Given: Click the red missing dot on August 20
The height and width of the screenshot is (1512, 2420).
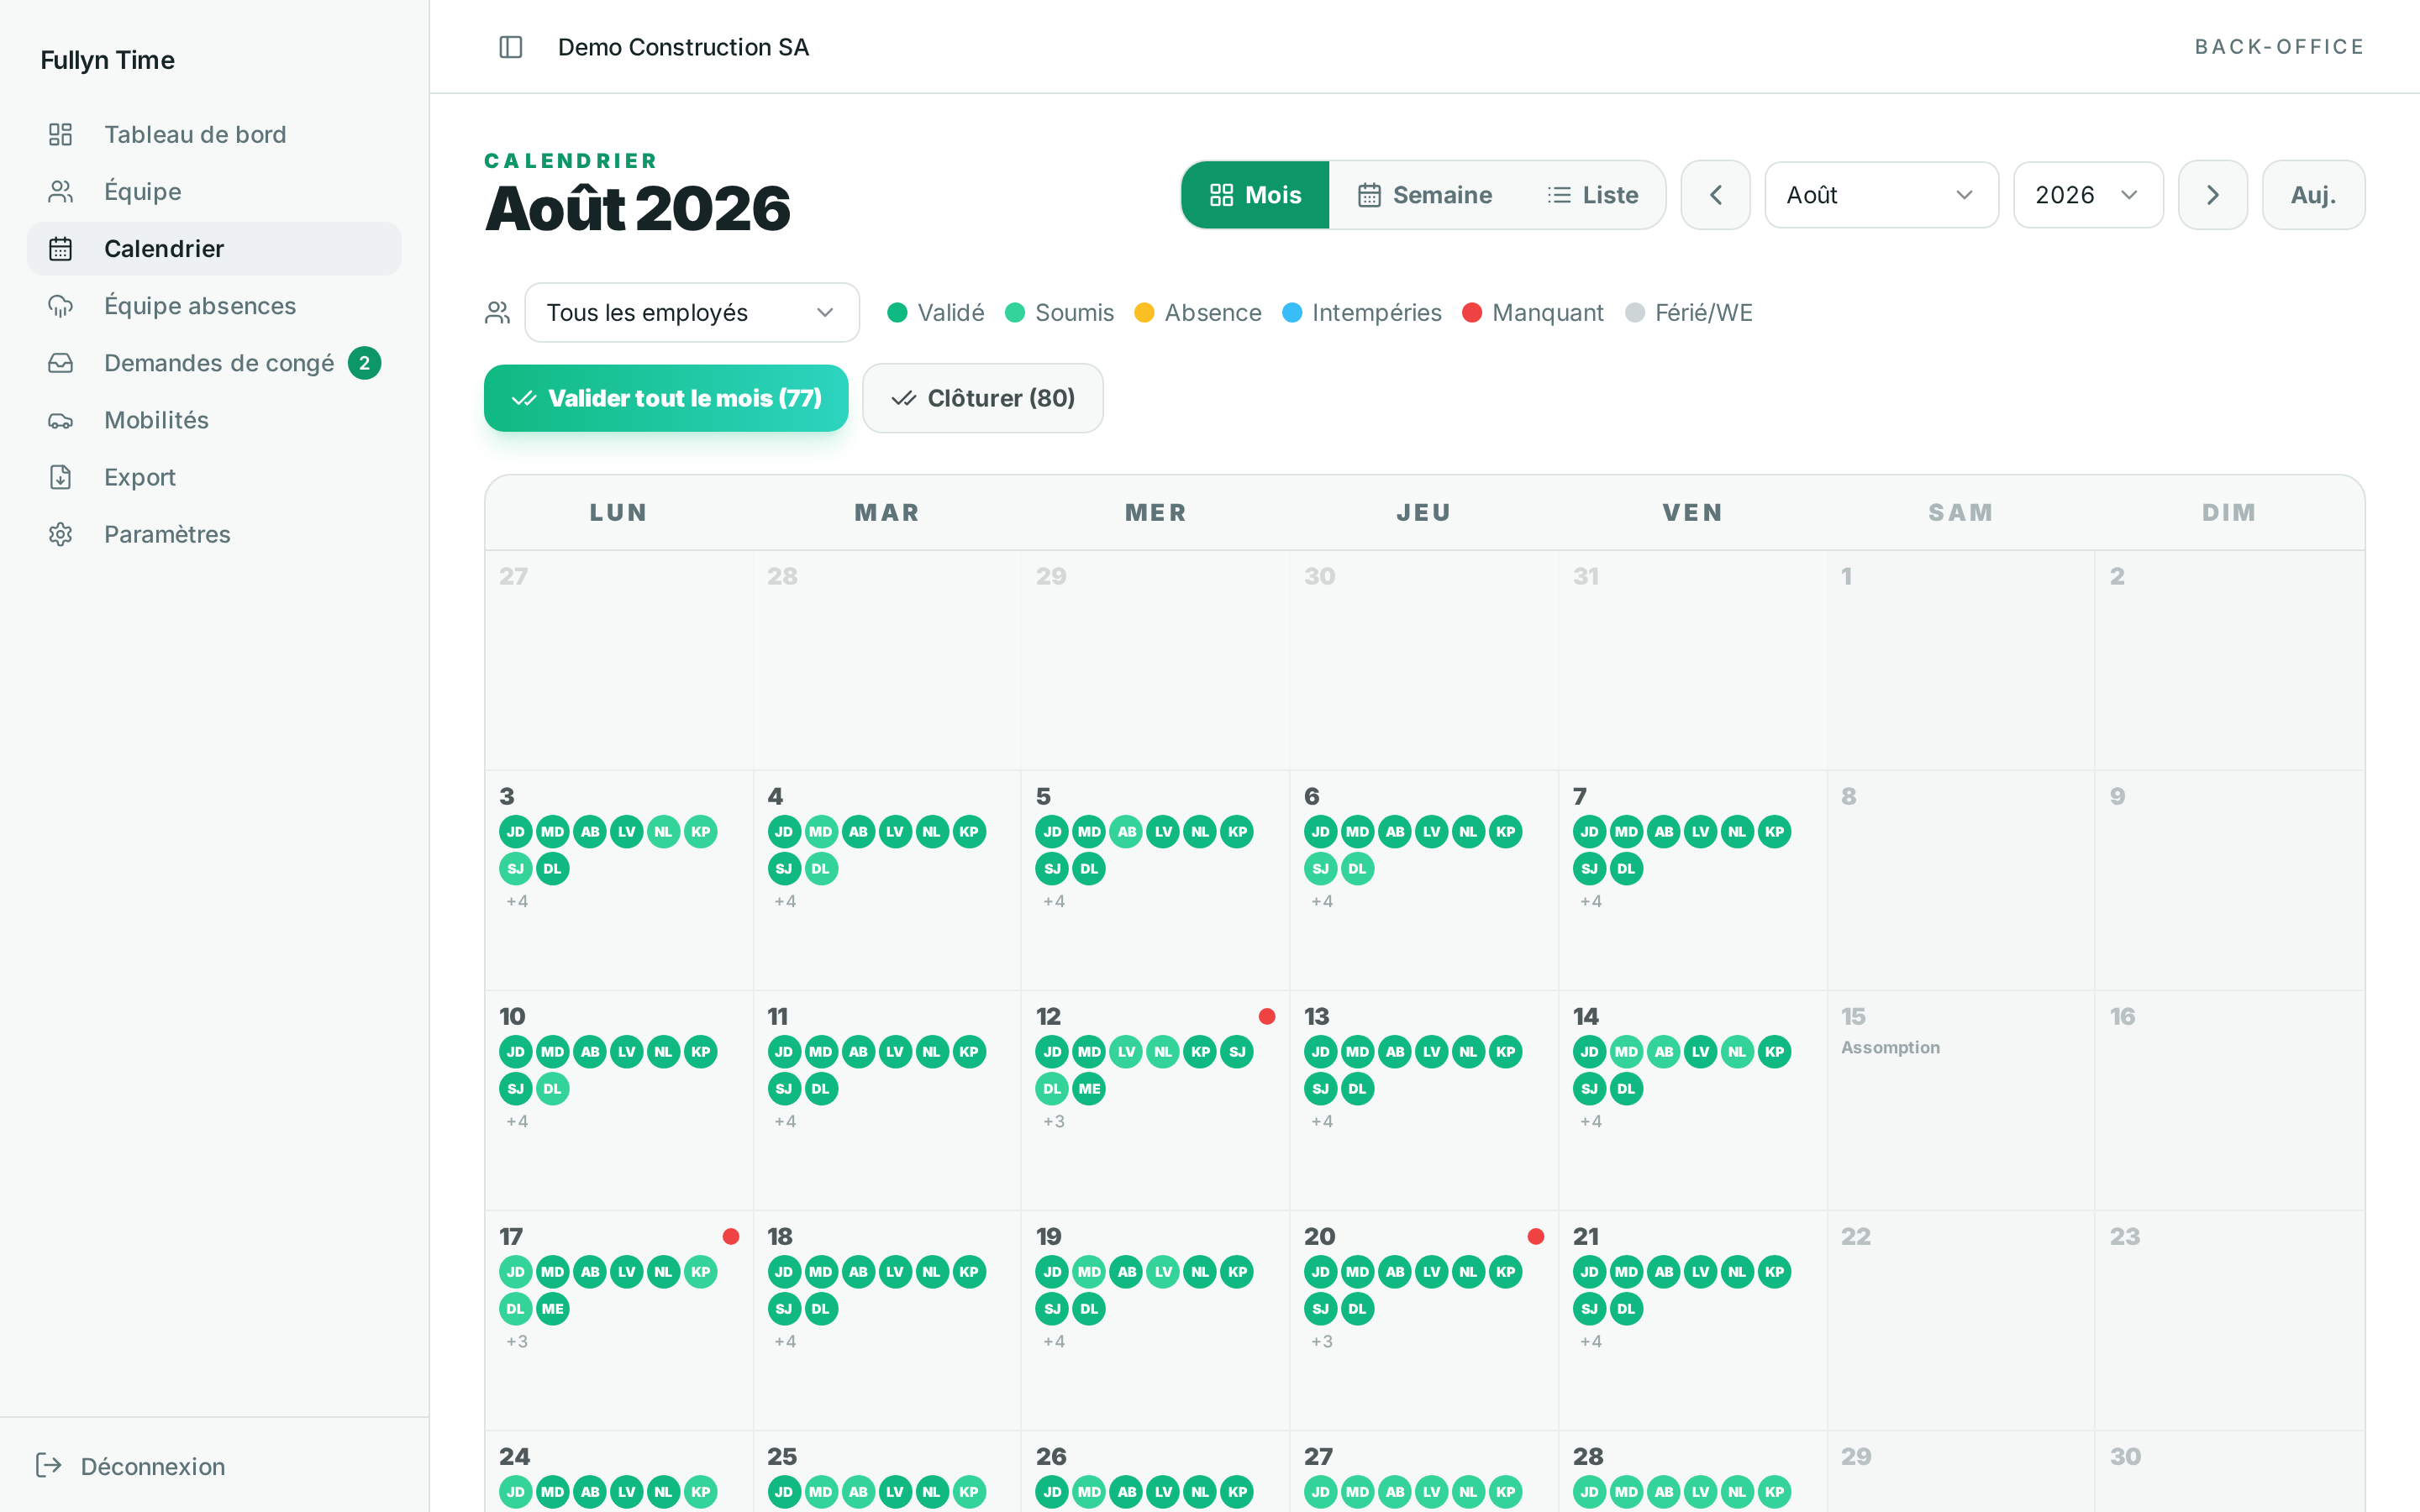Looking at the screenshot, I should [x=1536, y=1236].
